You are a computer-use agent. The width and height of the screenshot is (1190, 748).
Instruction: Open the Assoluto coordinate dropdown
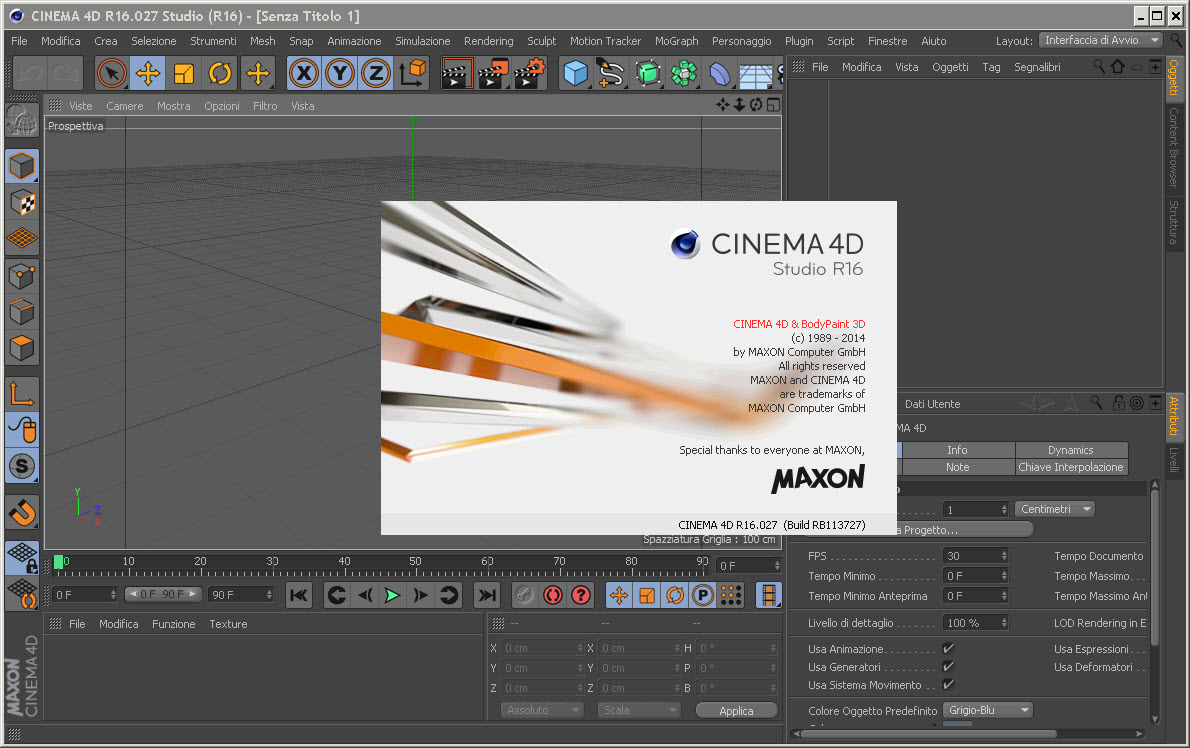[x=542, y=710]
